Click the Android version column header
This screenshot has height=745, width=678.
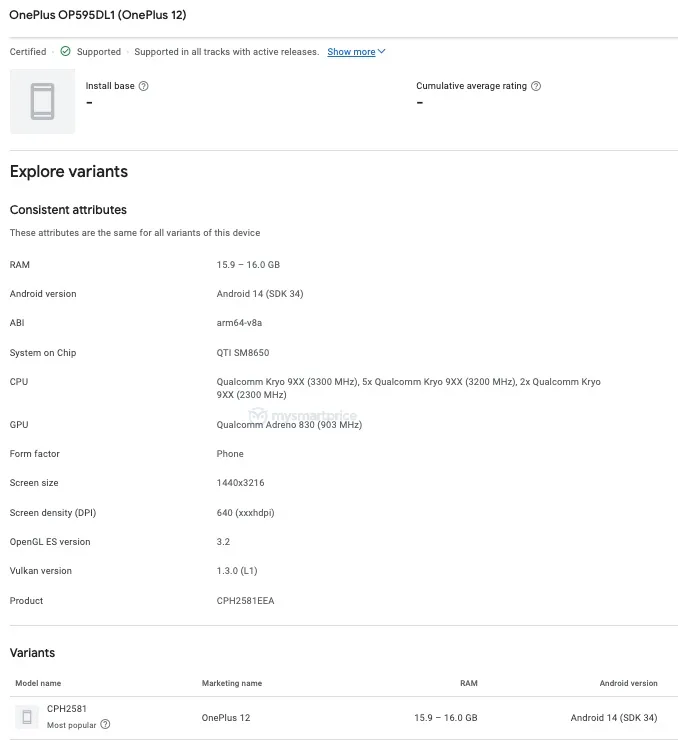pos(628,683)
